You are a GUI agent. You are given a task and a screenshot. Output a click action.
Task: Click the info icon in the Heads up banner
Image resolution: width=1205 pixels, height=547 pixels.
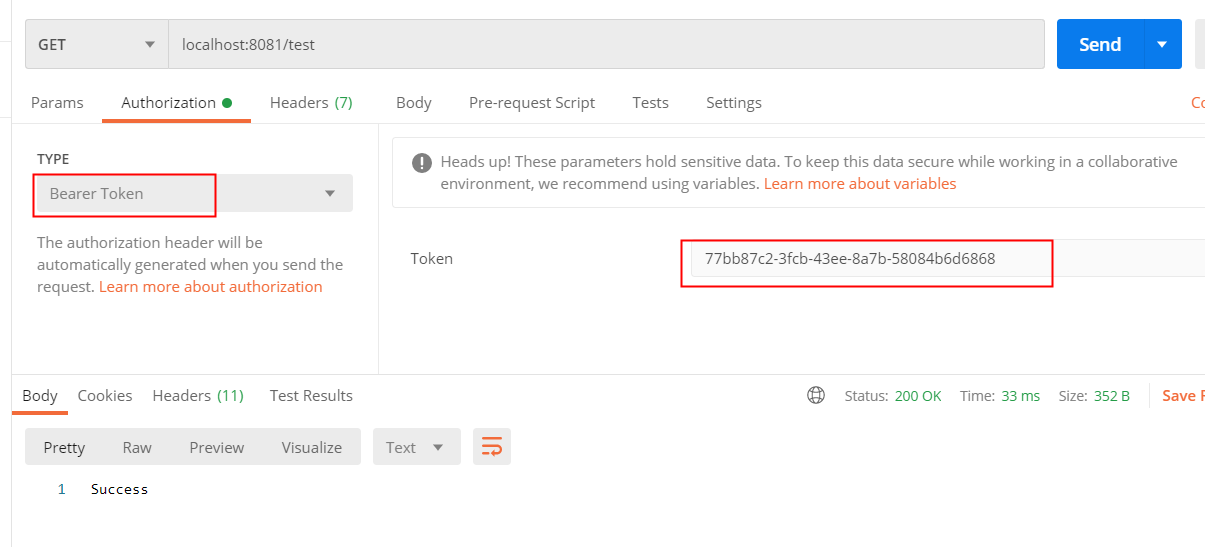click(423, 163)
